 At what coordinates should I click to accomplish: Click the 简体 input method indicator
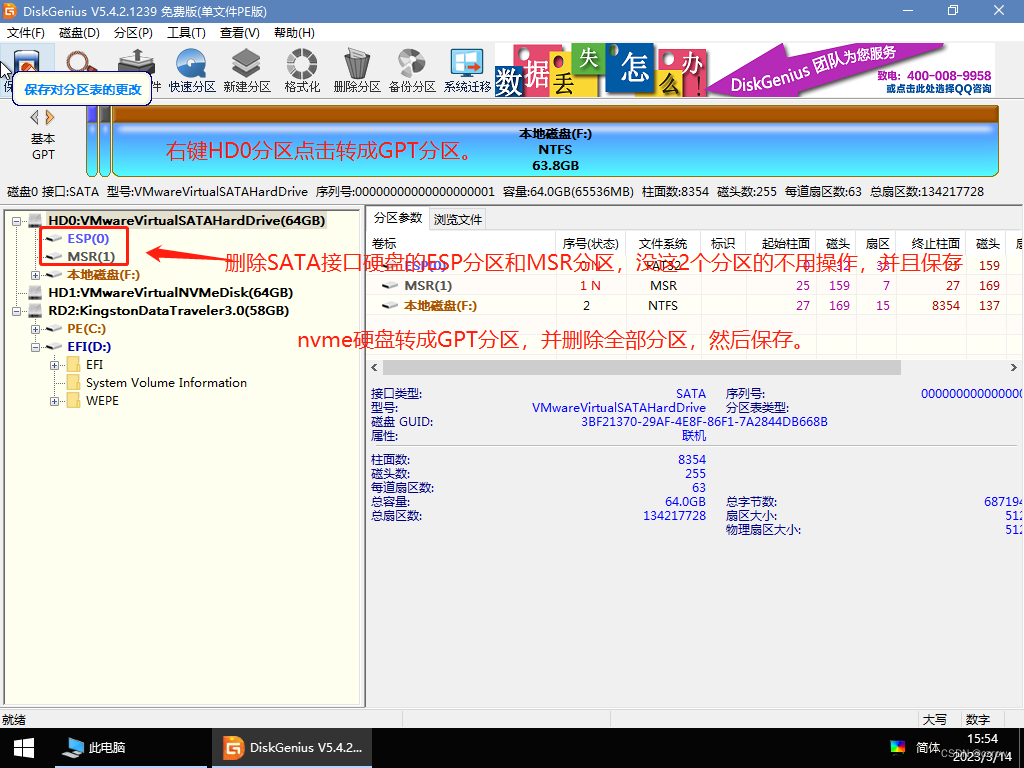click(x=927, y=748)
